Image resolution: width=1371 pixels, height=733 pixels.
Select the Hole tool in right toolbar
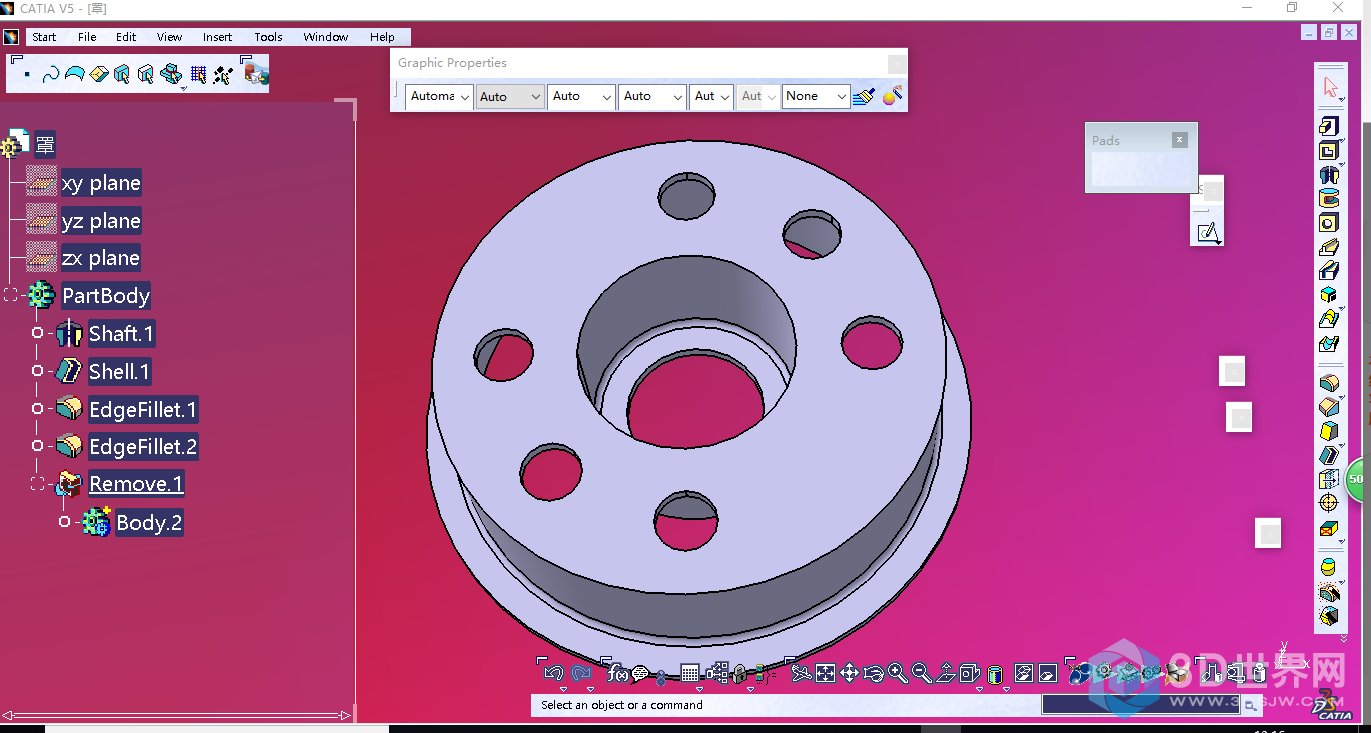click(x=1329, y=223)
